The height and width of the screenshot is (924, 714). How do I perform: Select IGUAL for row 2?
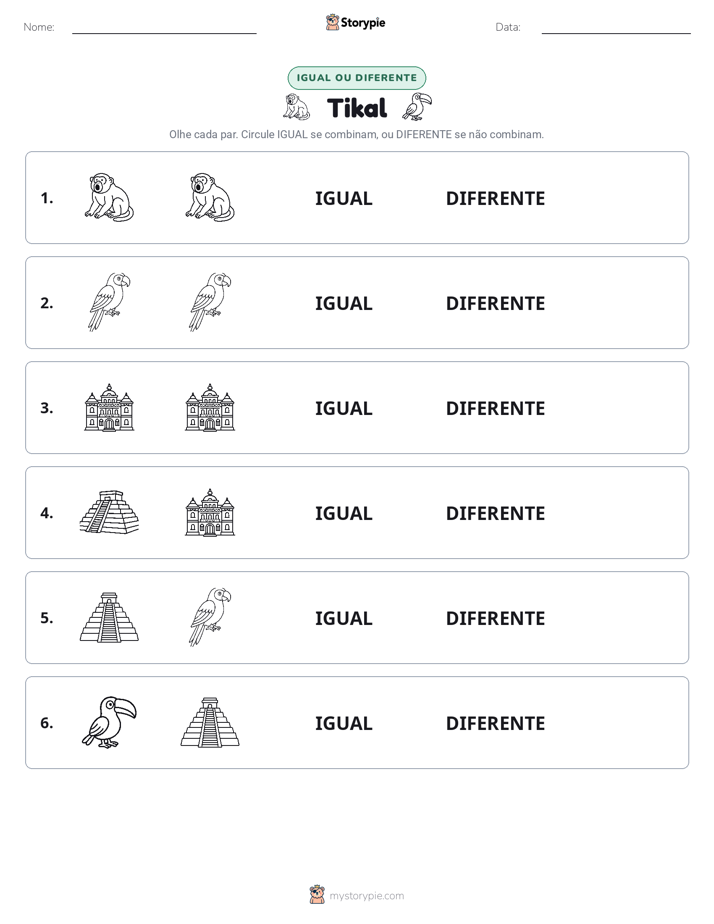[343, 303]
